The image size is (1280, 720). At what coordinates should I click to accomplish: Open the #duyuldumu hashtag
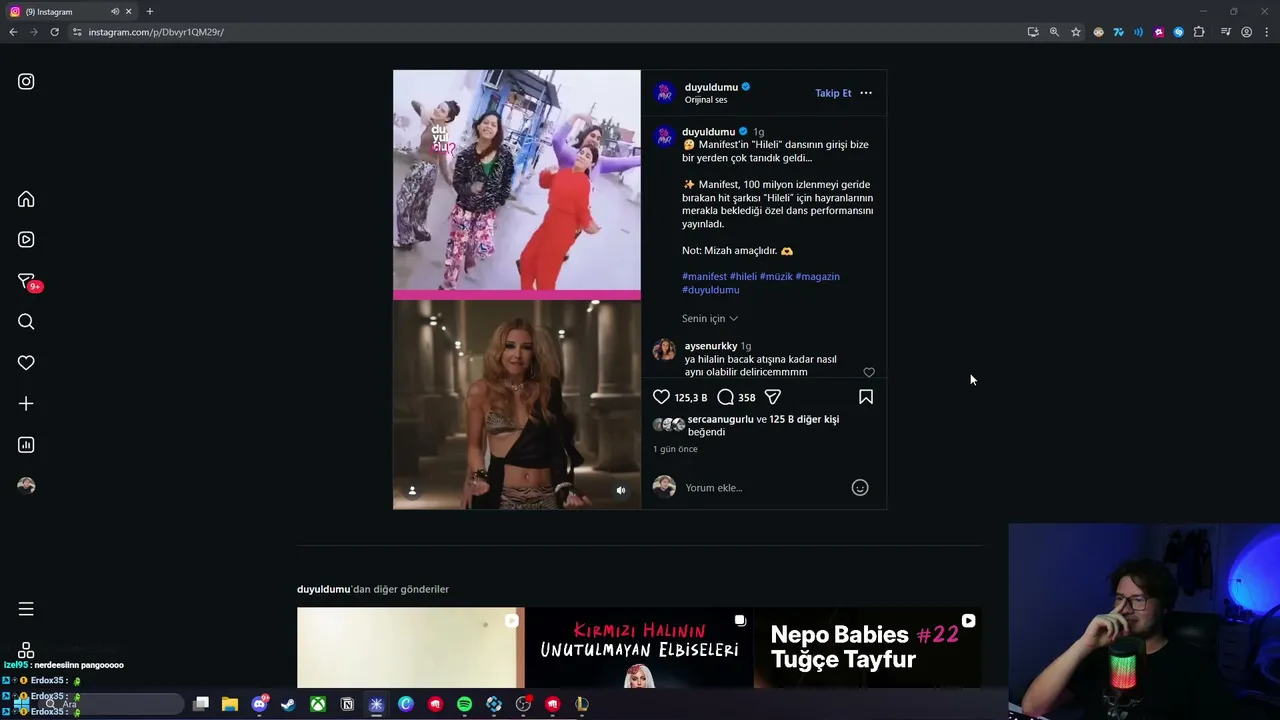[711, 290]
